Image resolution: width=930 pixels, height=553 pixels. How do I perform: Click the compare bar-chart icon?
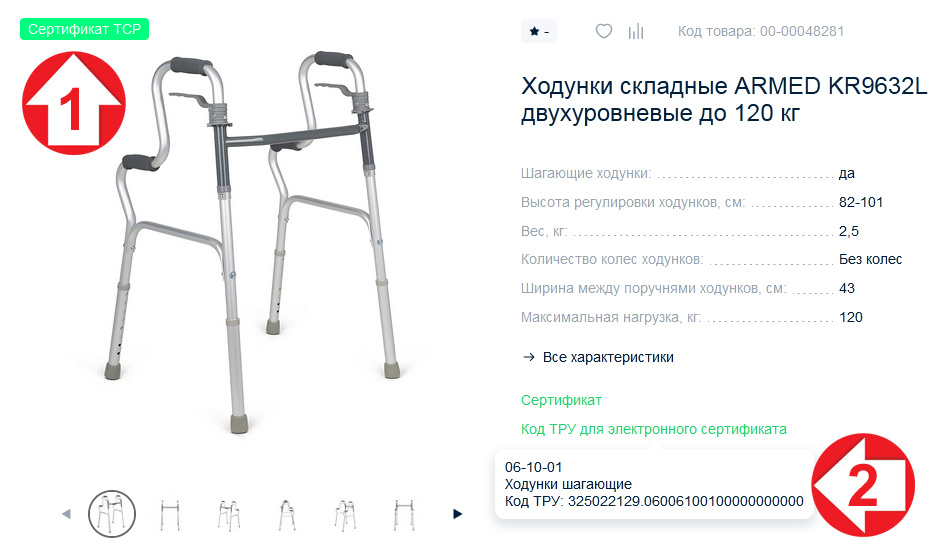click(x=636, y=31)
